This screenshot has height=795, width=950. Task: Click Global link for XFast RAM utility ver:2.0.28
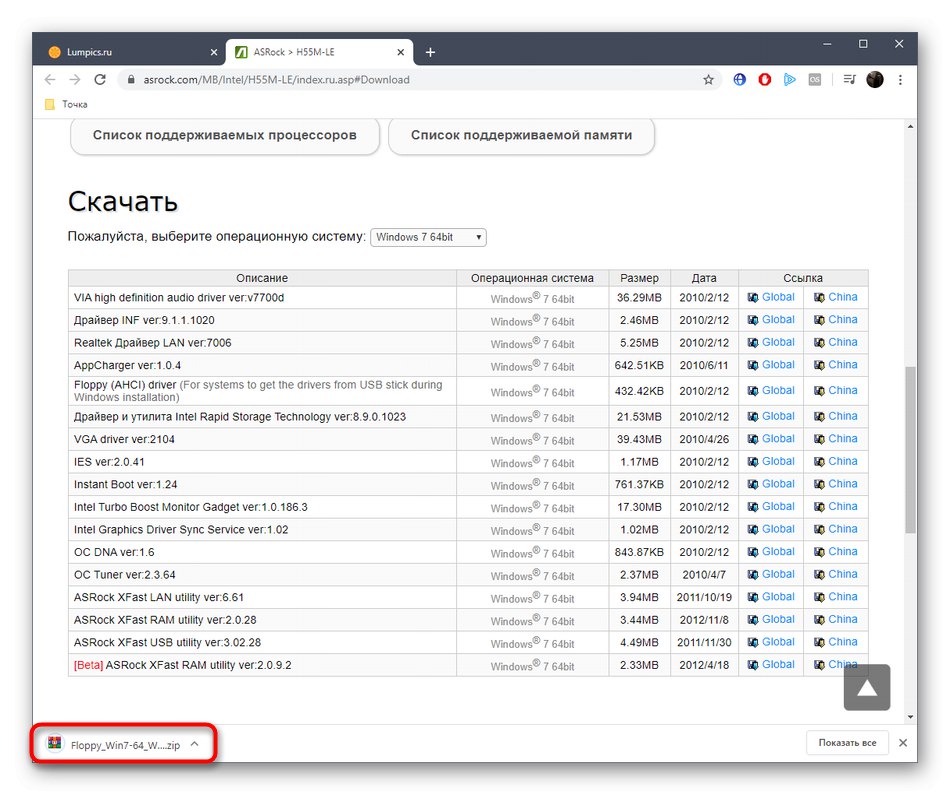(x=778, y=619)
